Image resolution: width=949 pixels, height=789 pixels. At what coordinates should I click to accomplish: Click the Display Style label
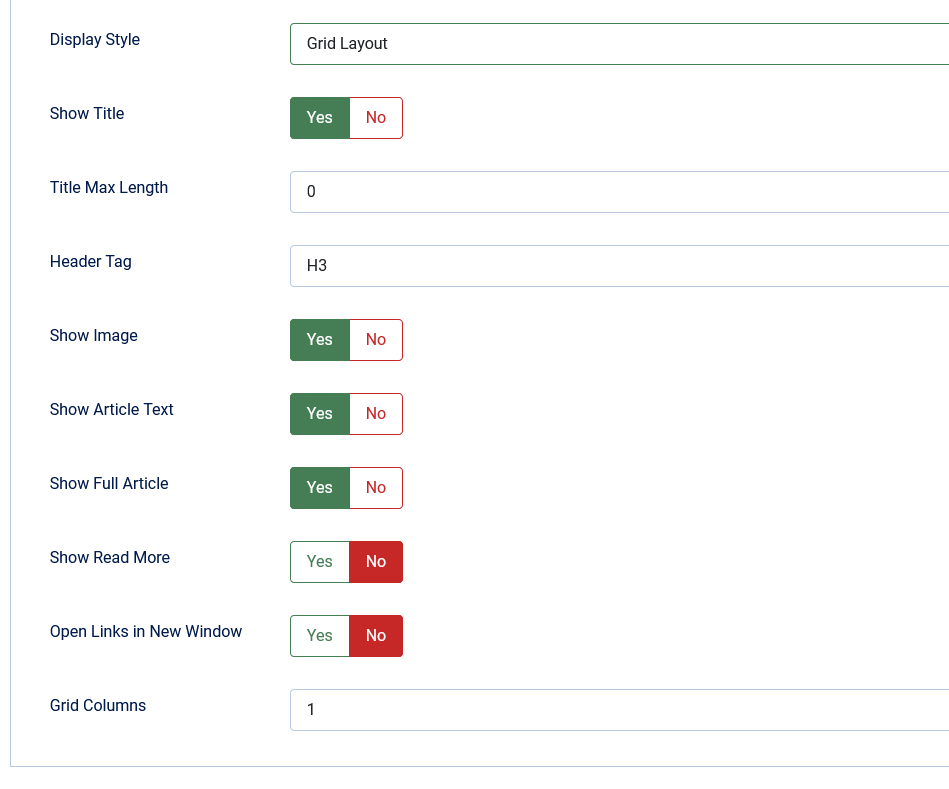click(x=94, y=39)
